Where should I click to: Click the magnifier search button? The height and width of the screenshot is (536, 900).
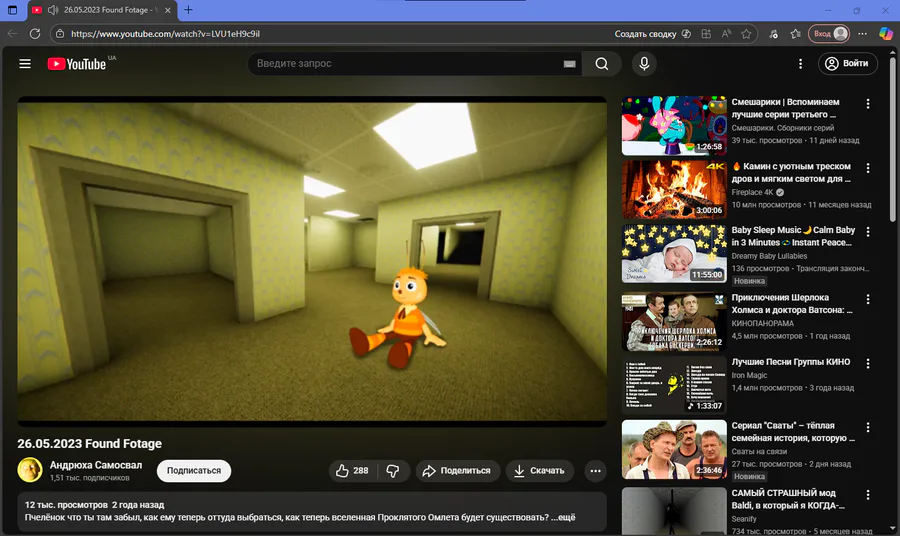click(602, 64)
